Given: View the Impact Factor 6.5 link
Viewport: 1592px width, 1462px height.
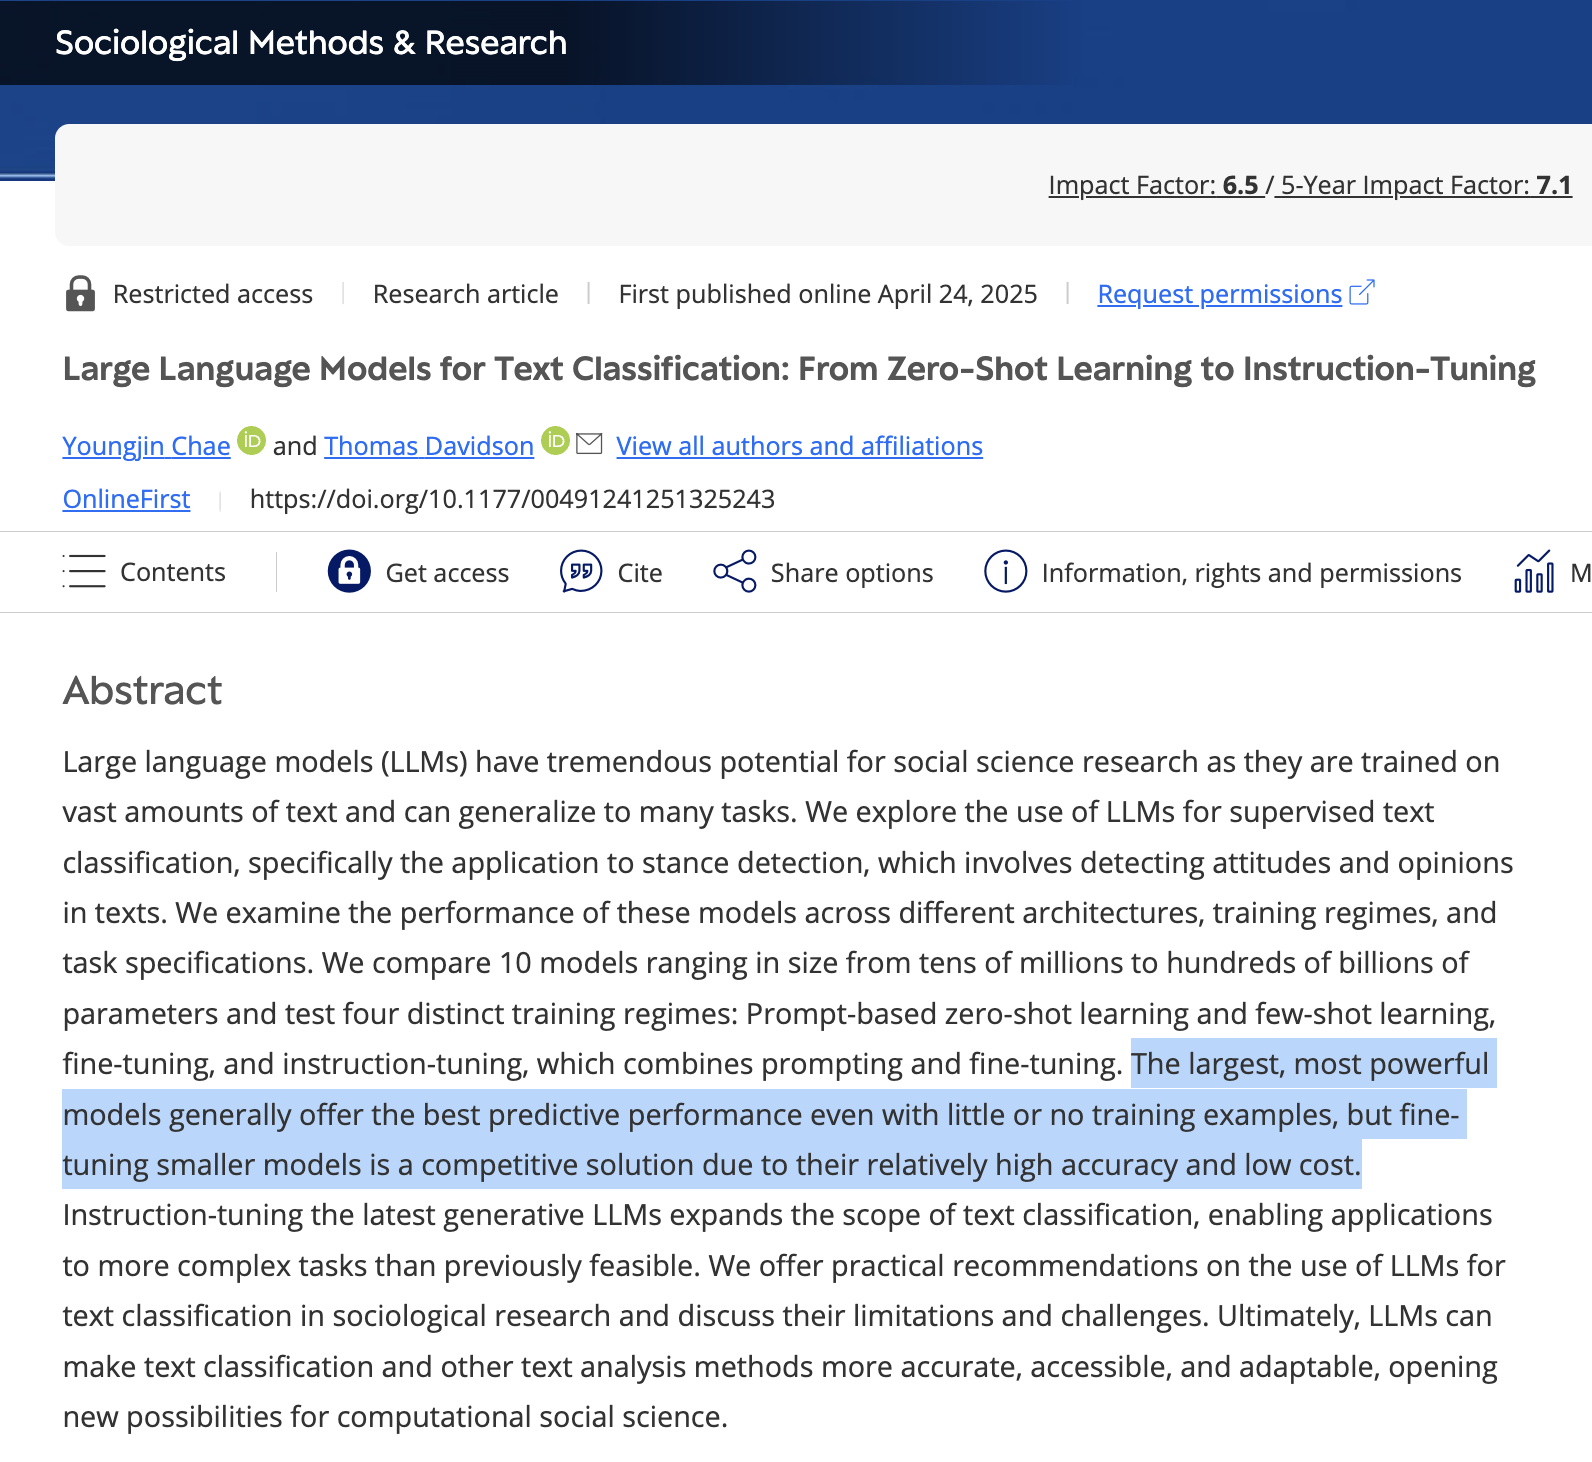Looking at the screenshot, I should (x=1154, y=185).
